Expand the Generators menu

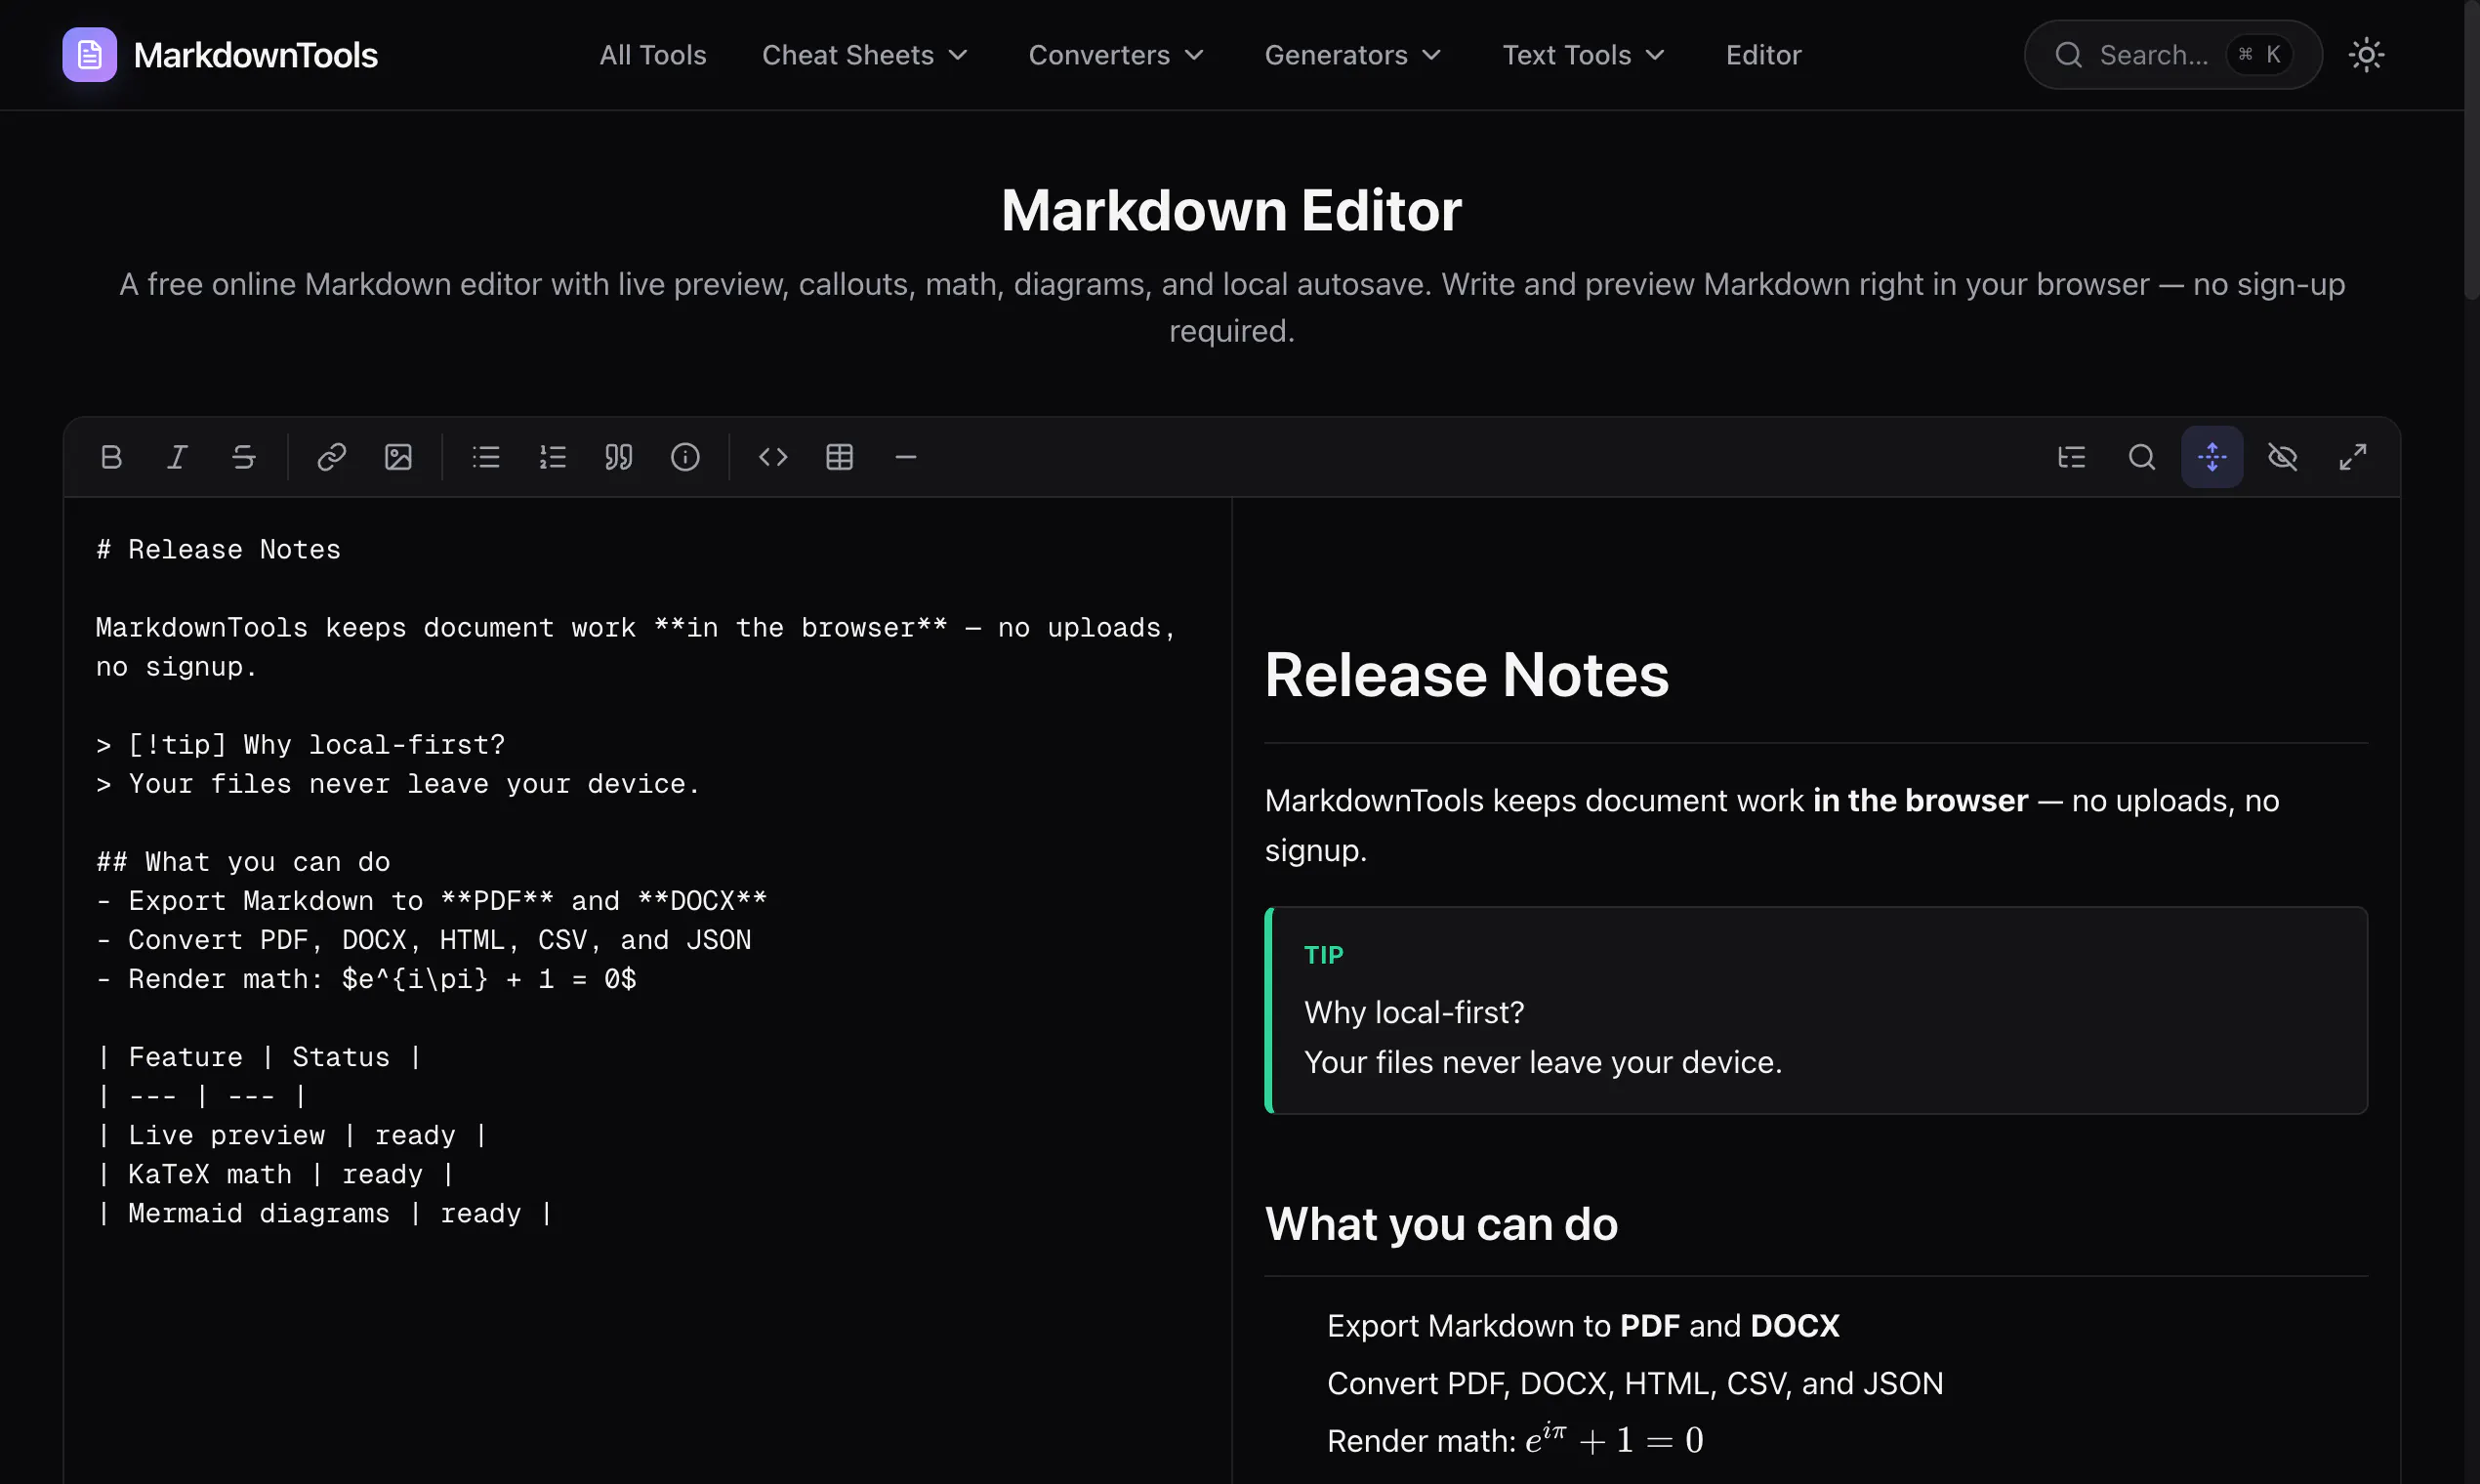1353,55
